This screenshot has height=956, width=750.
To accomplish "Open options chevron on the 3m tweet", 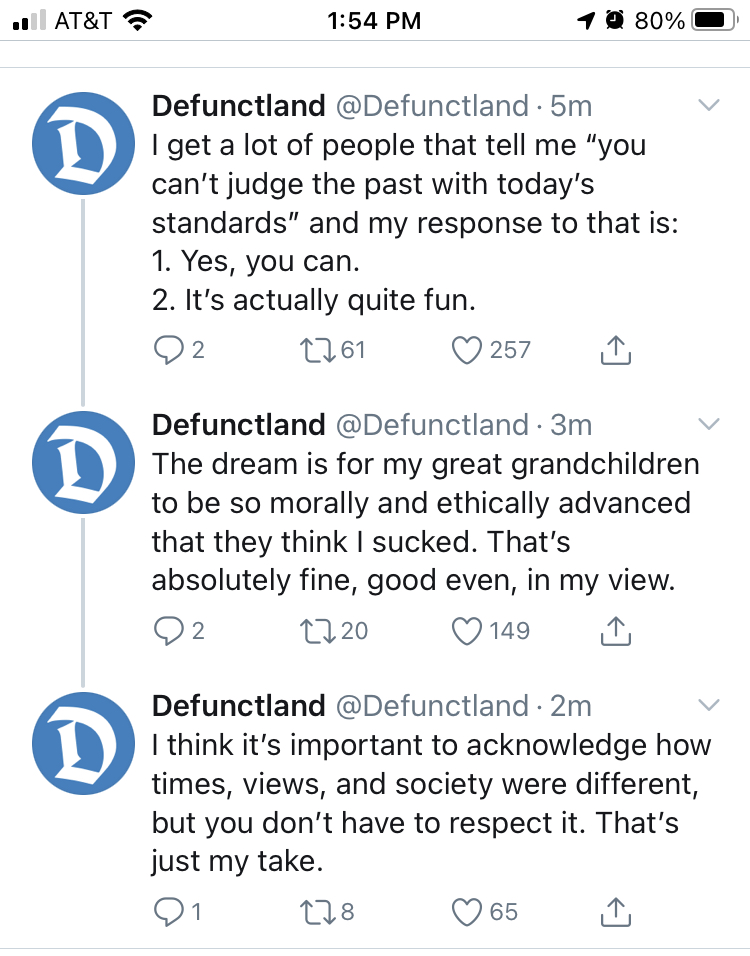I will [709, 424].
